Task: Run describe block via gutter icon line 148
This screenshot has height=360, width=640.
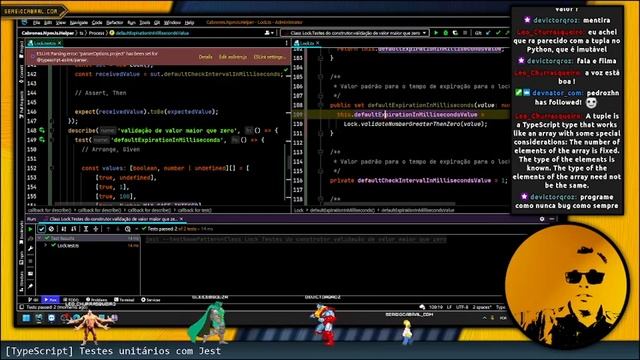Action: [x=42, y=131]
